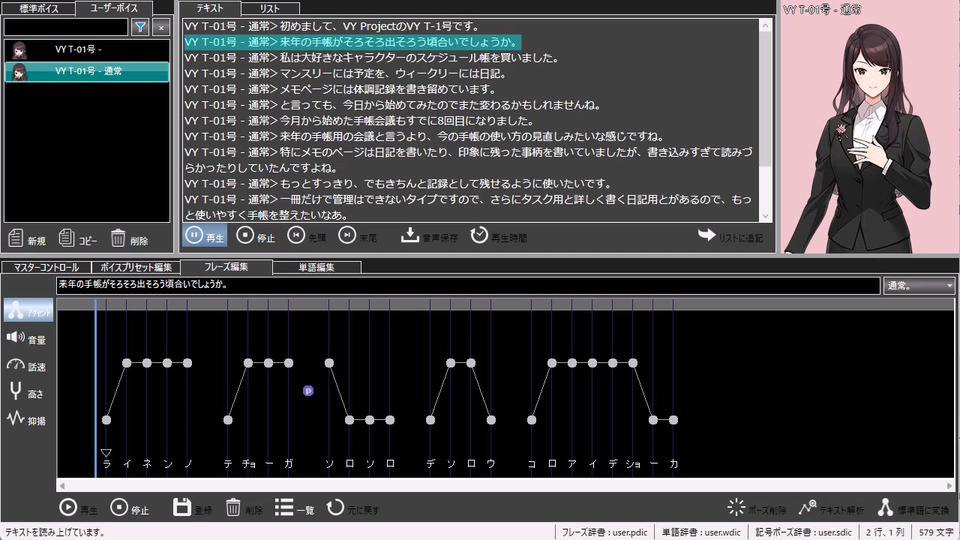Pause playback with the 再生 button in text panel
Viewport: 960px width, 540px height.
pos(205,236)
